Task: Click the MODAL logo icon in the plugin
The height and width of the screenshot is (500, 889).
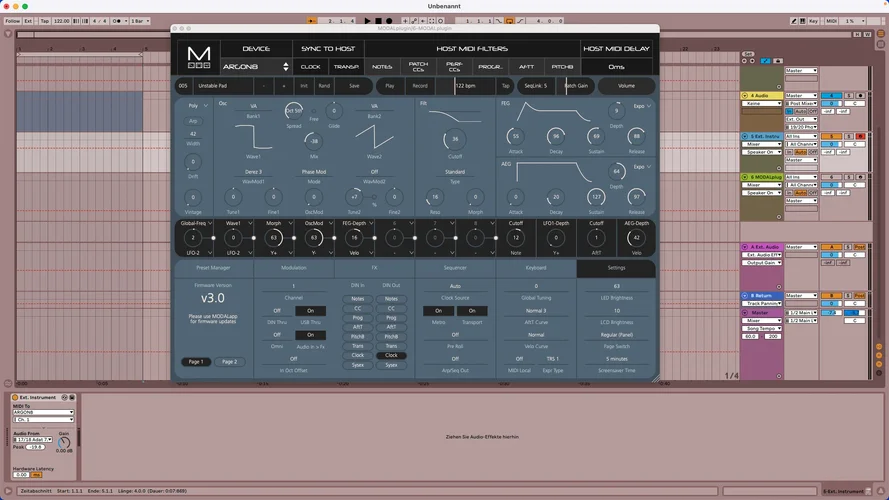Action: [197, 56]
